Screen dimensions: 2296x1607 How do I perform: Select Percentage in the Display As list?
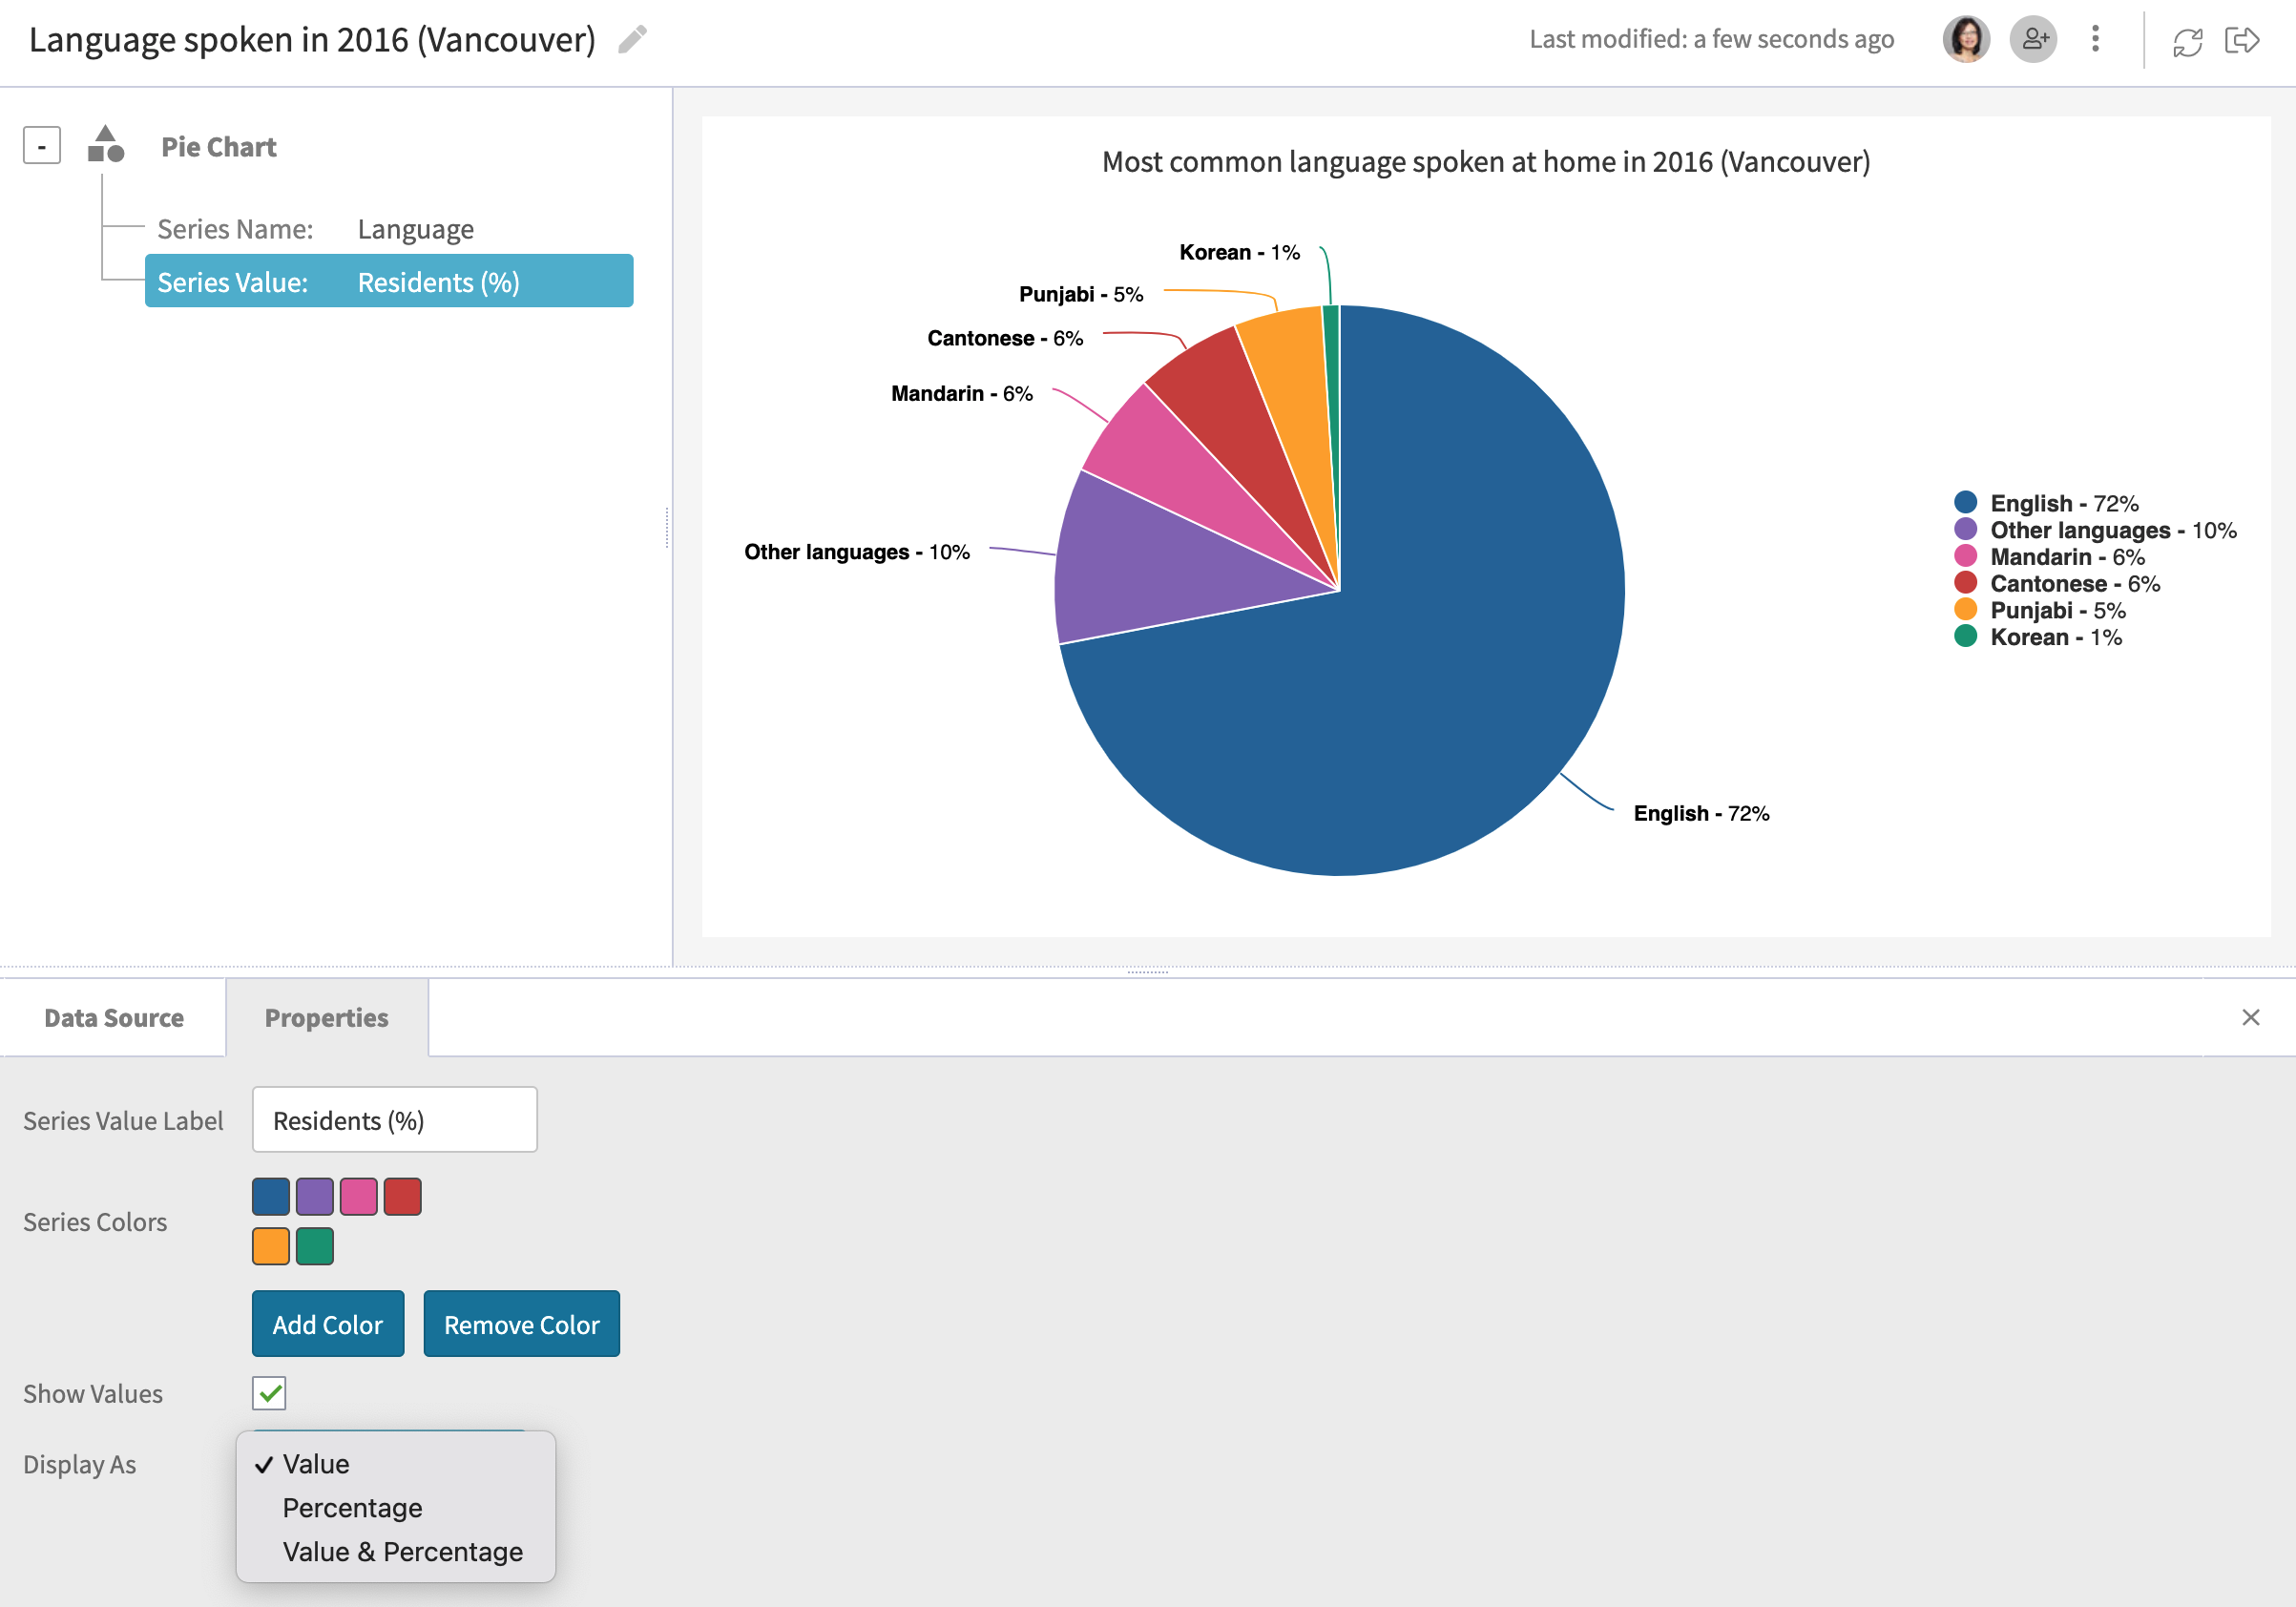pyautogui.click(x=352, y=1508)
